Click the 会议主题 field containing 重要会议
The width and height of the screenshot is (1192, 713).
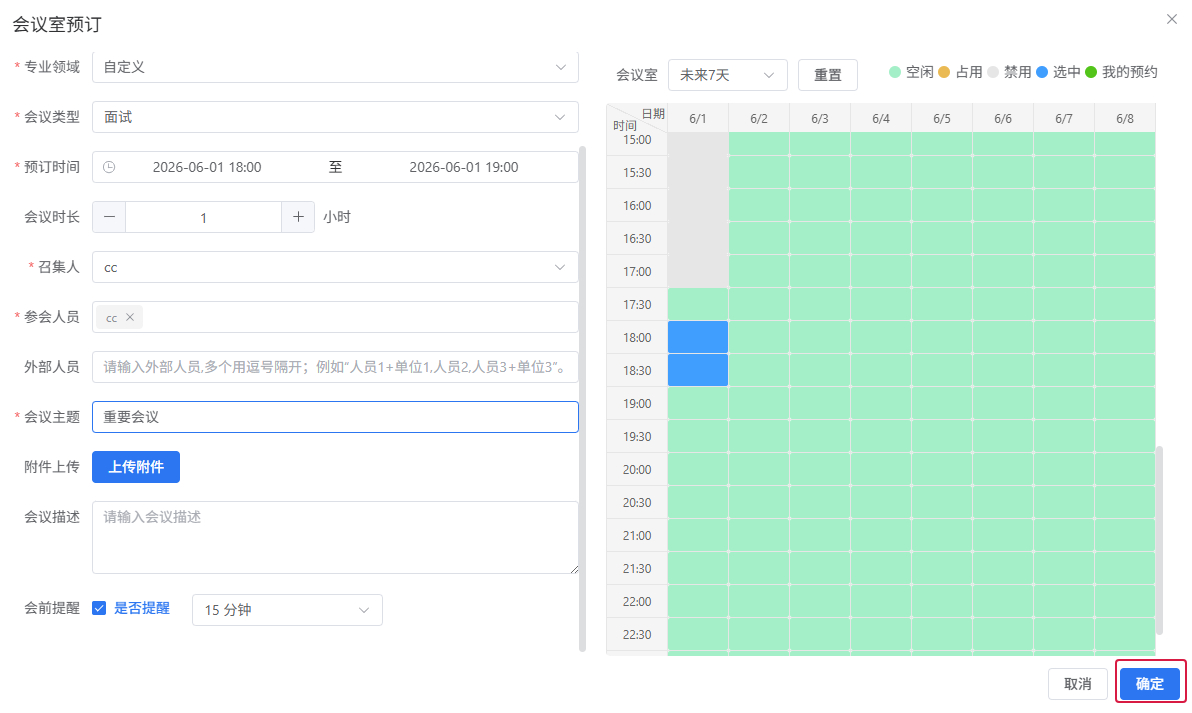tap(335, 417)
